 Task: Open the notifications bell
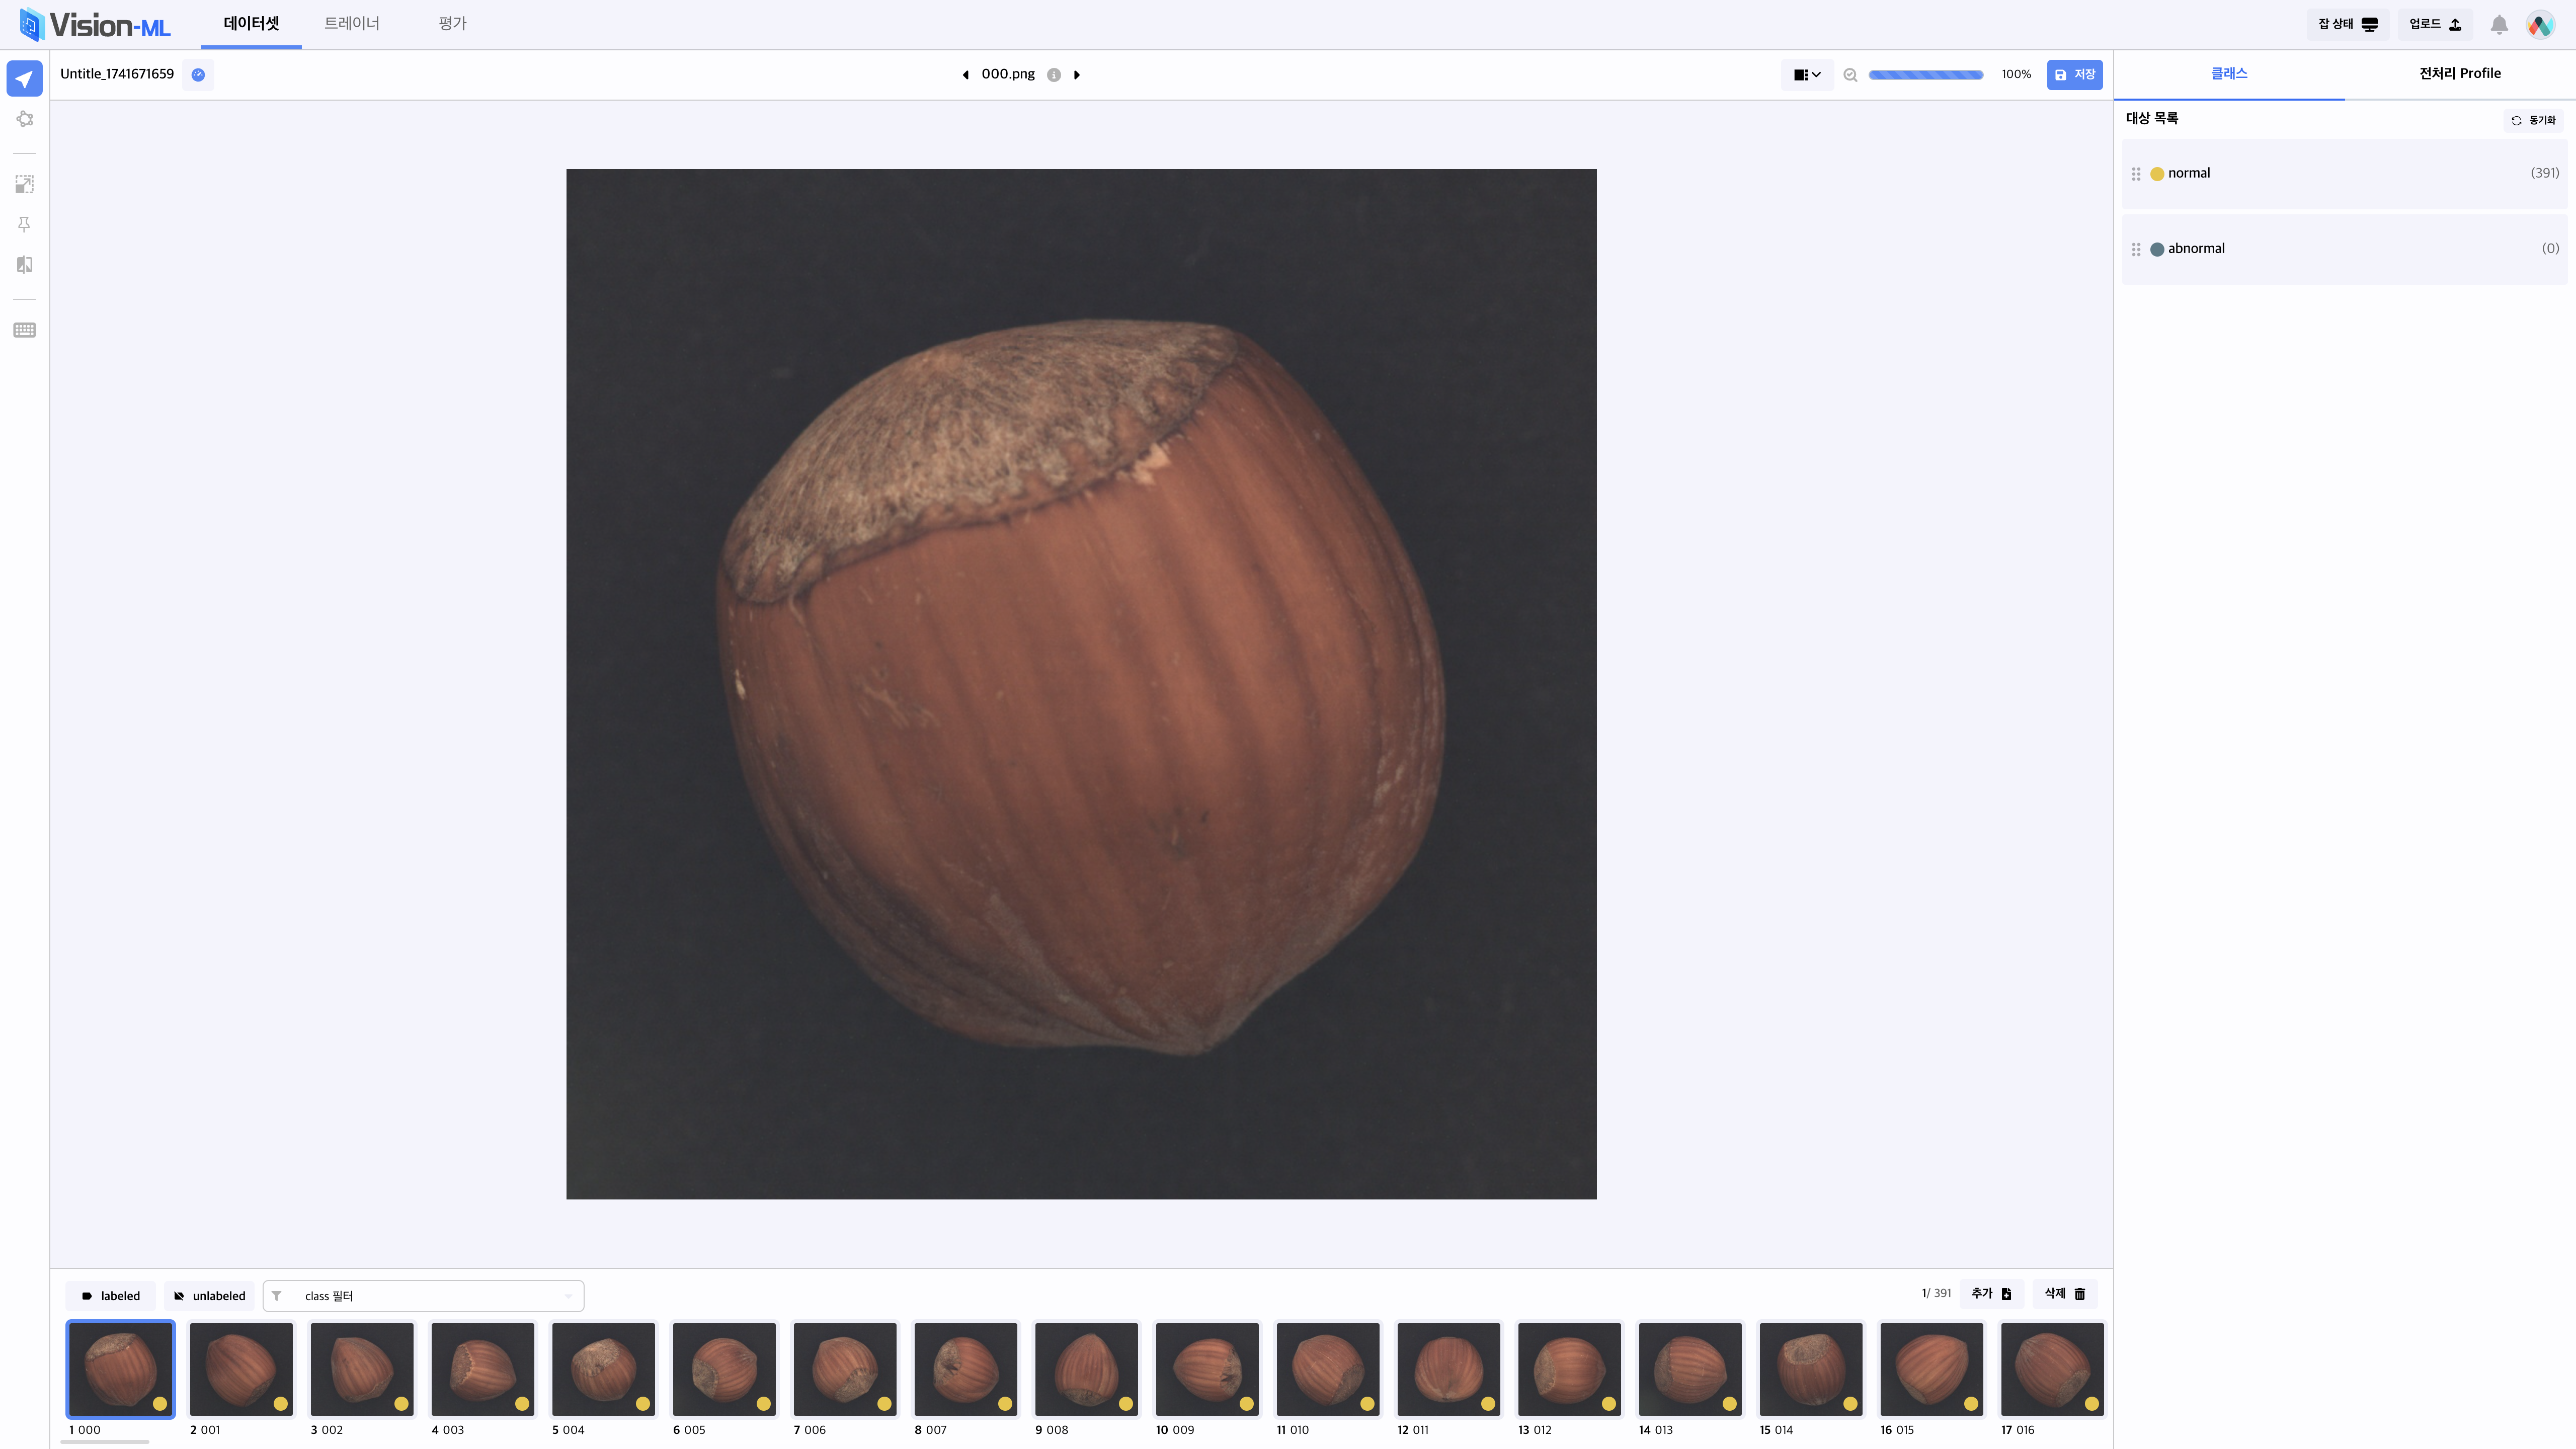[x=2498, y=25]
